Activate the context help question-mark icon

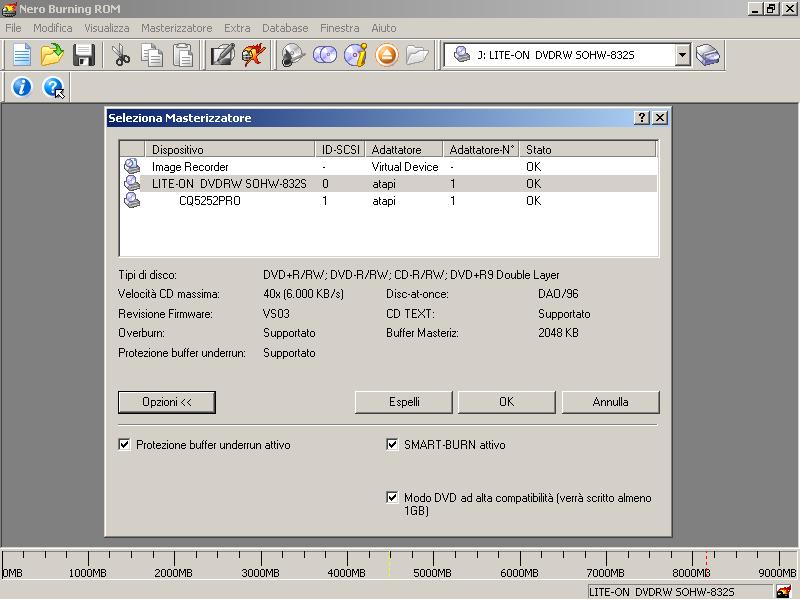tap(53, 87)
